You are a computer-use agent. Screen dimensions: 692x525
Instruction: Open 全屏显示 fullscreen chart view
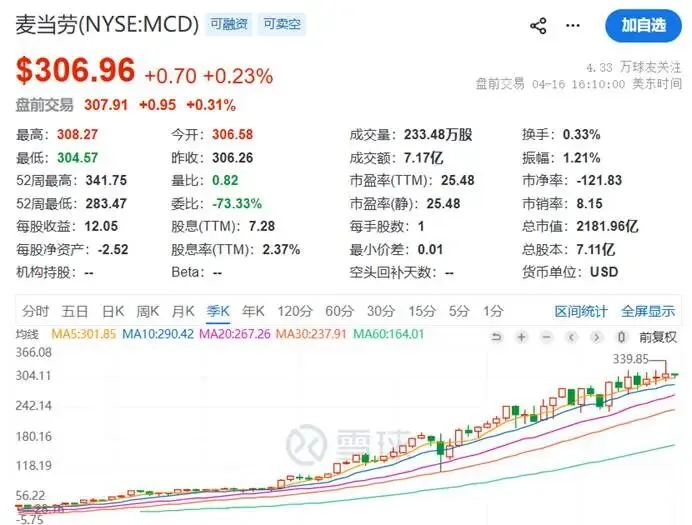[x=648, y=311]
